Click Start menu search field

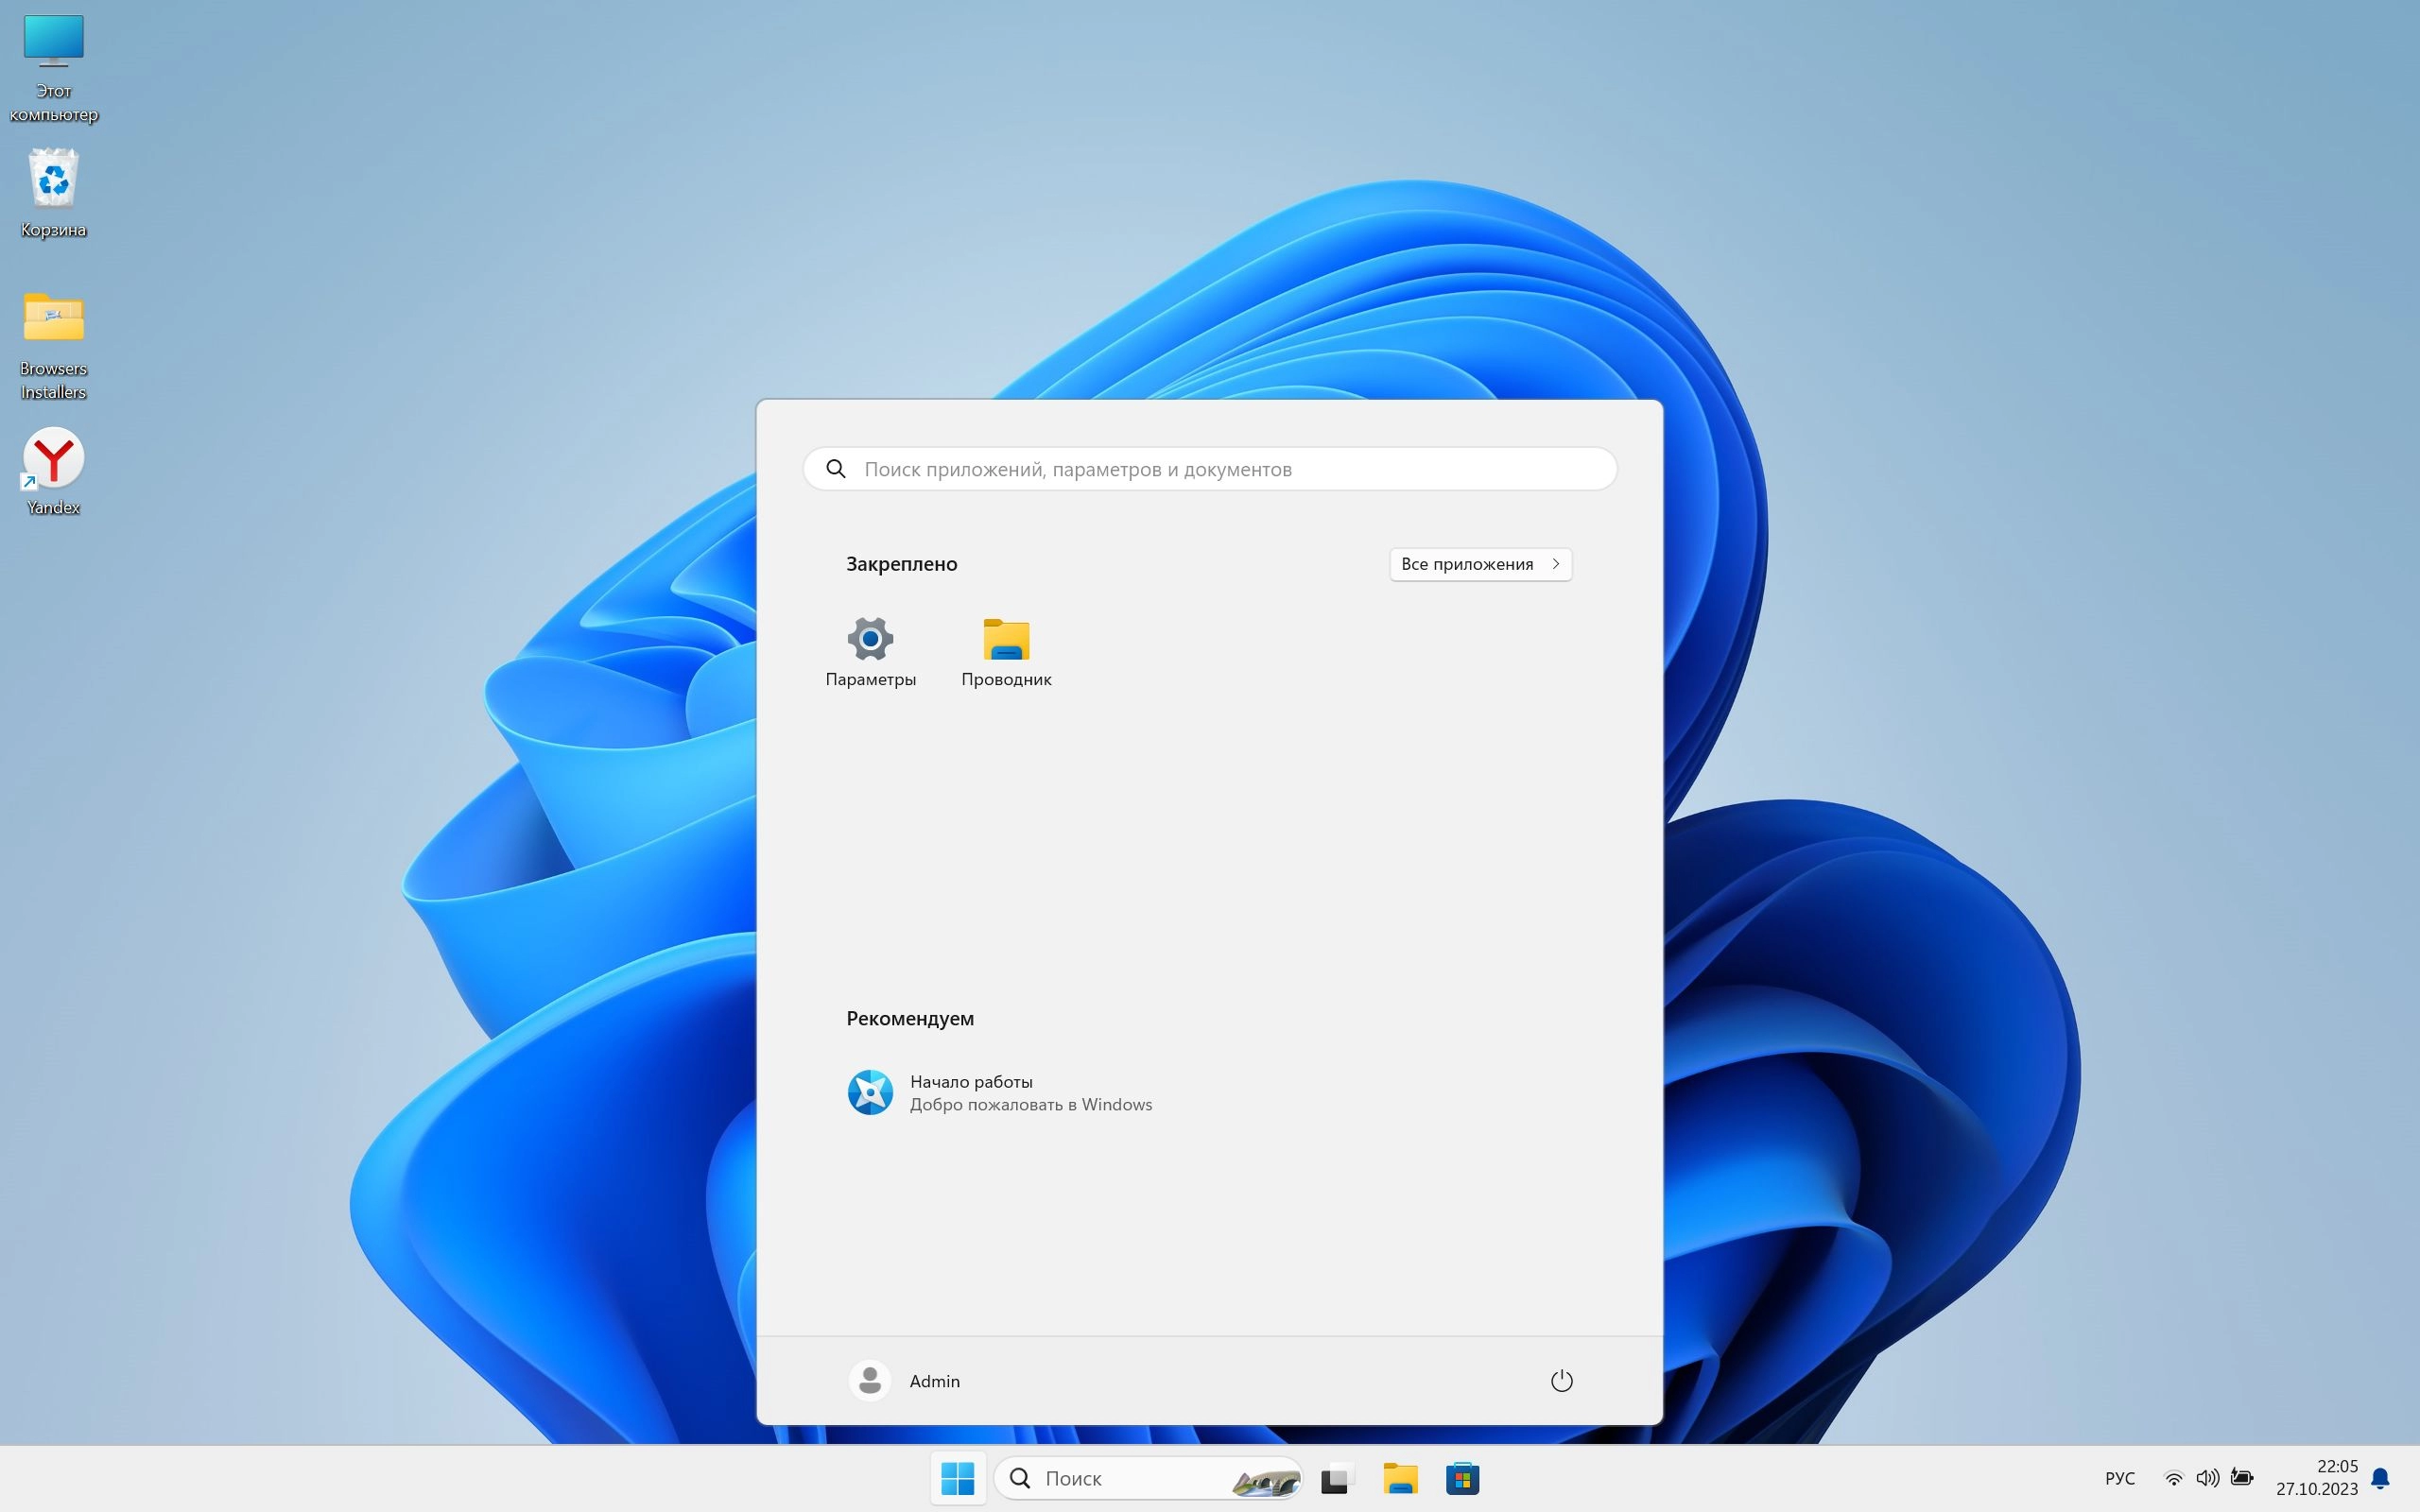pos(1210,469)
